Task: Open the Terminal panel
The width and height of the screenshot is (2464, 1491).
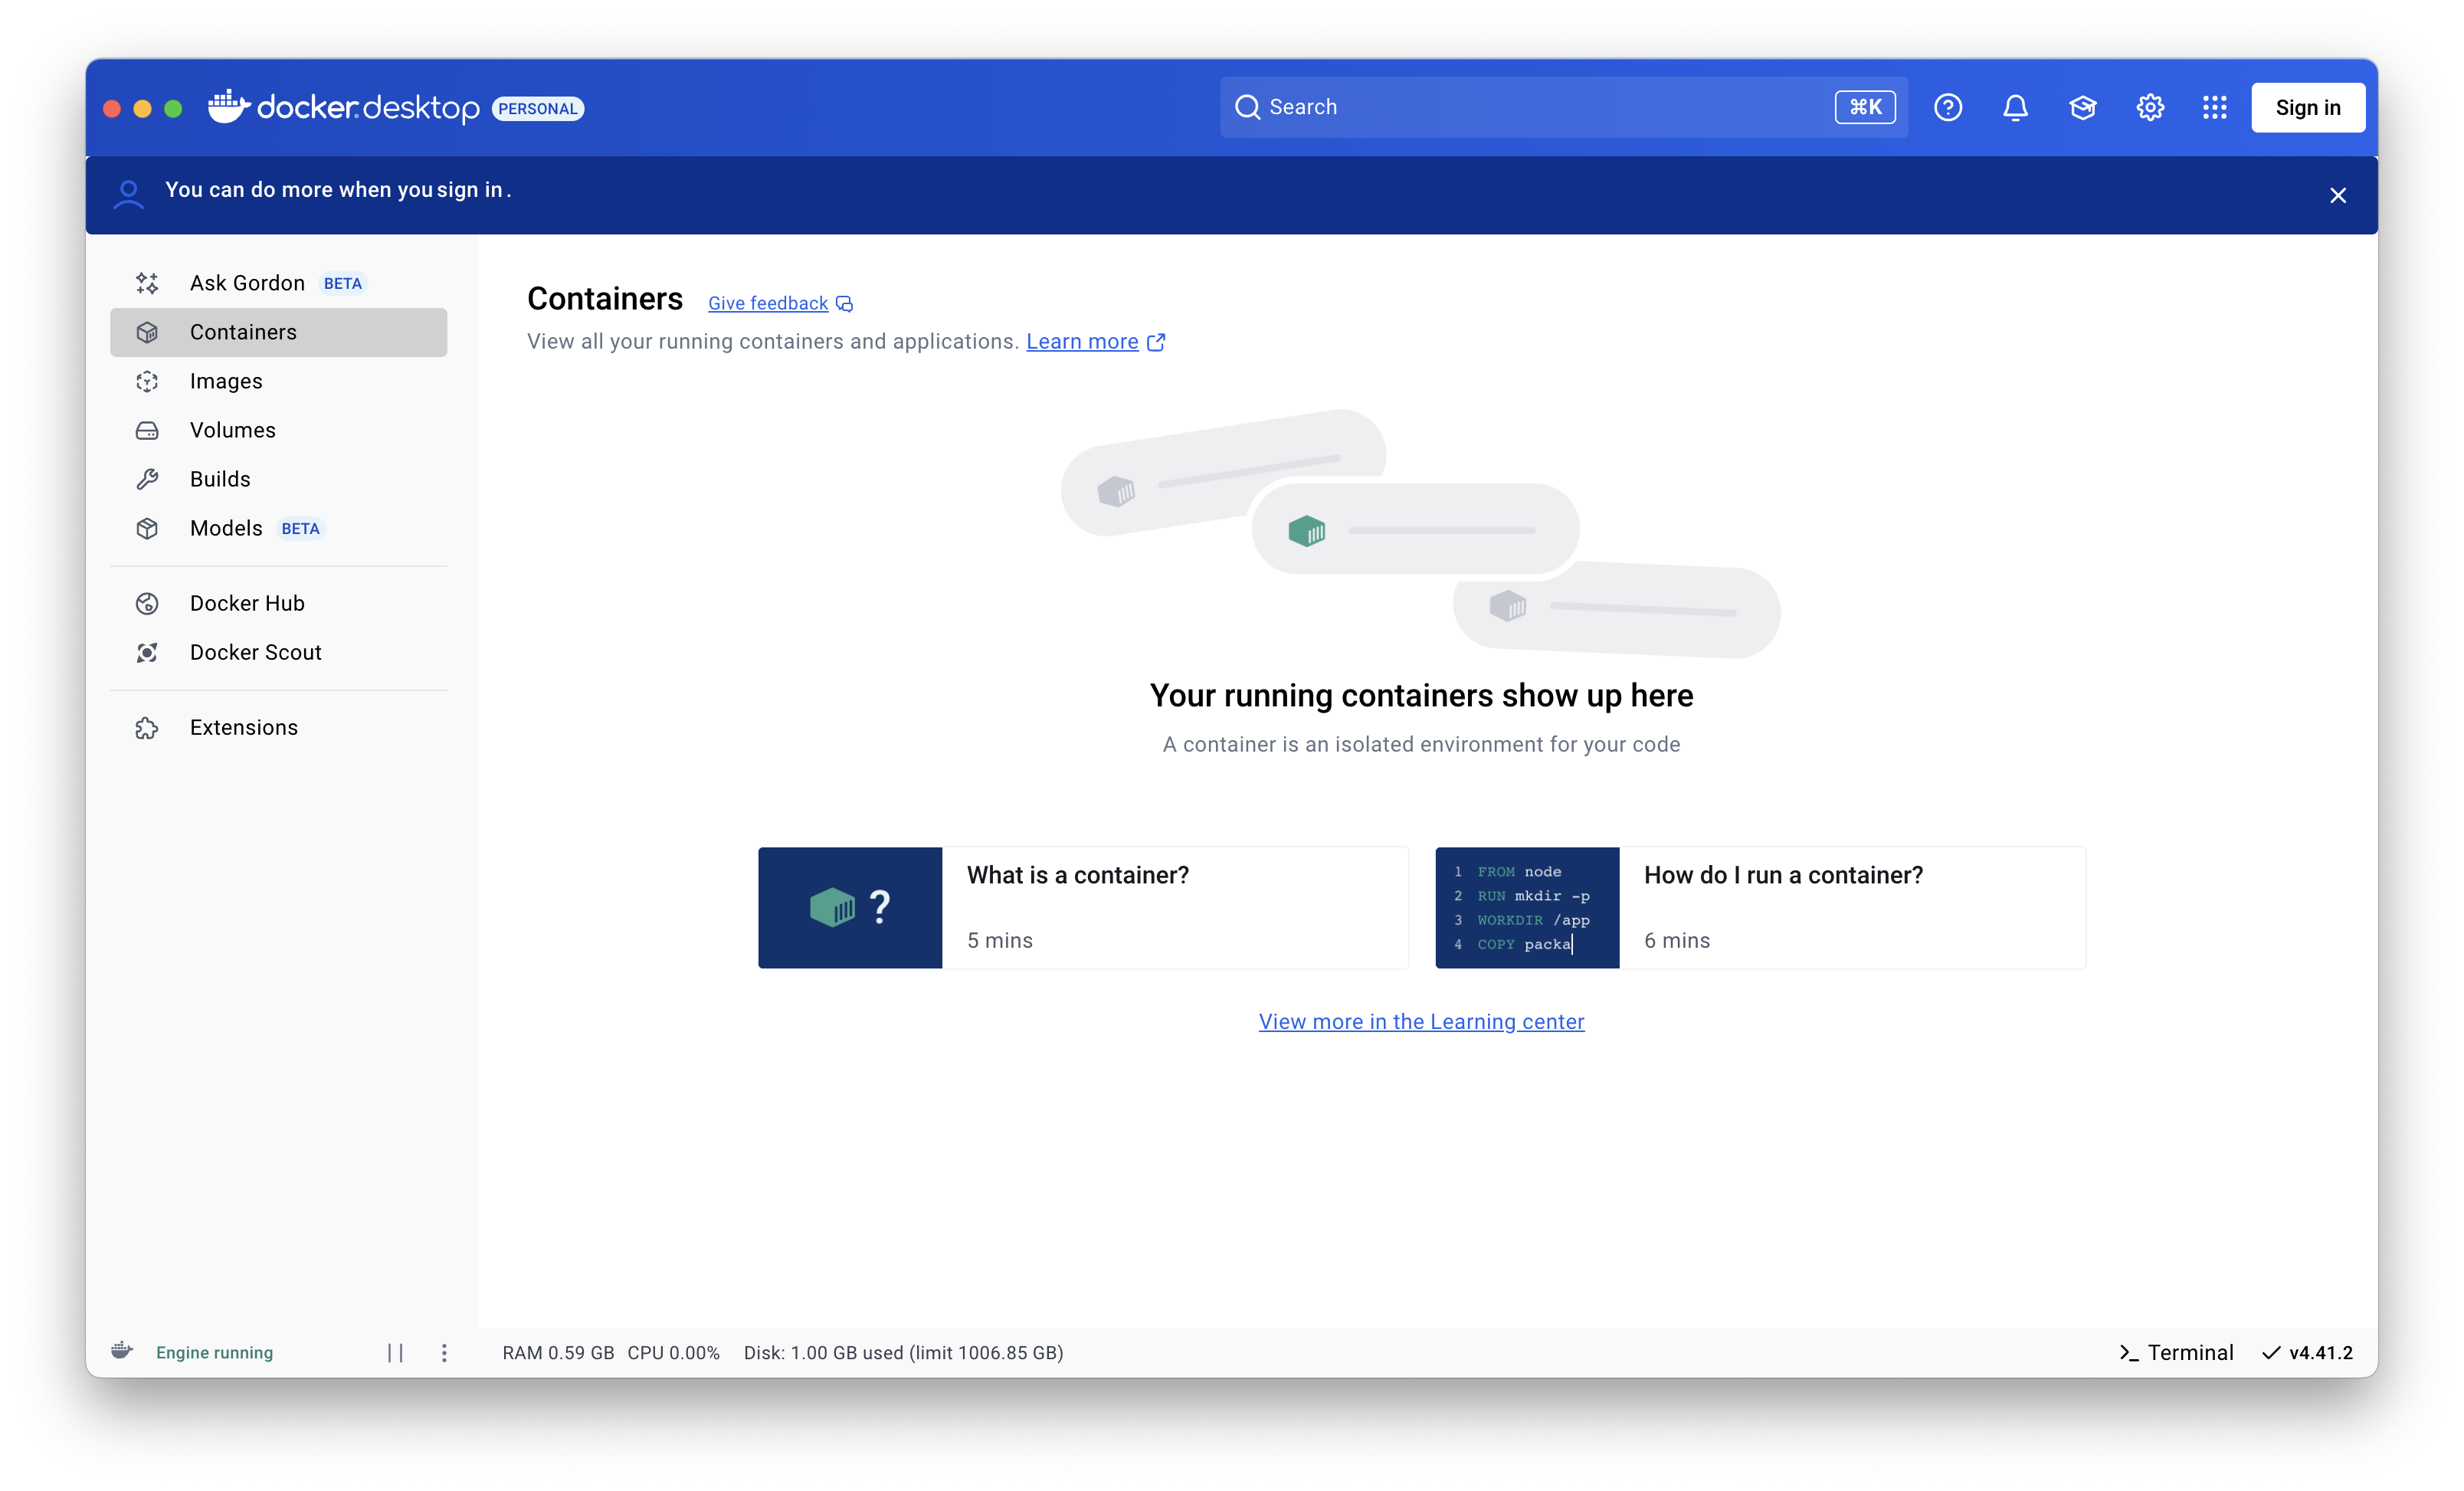Action: coord(2176,1352)
